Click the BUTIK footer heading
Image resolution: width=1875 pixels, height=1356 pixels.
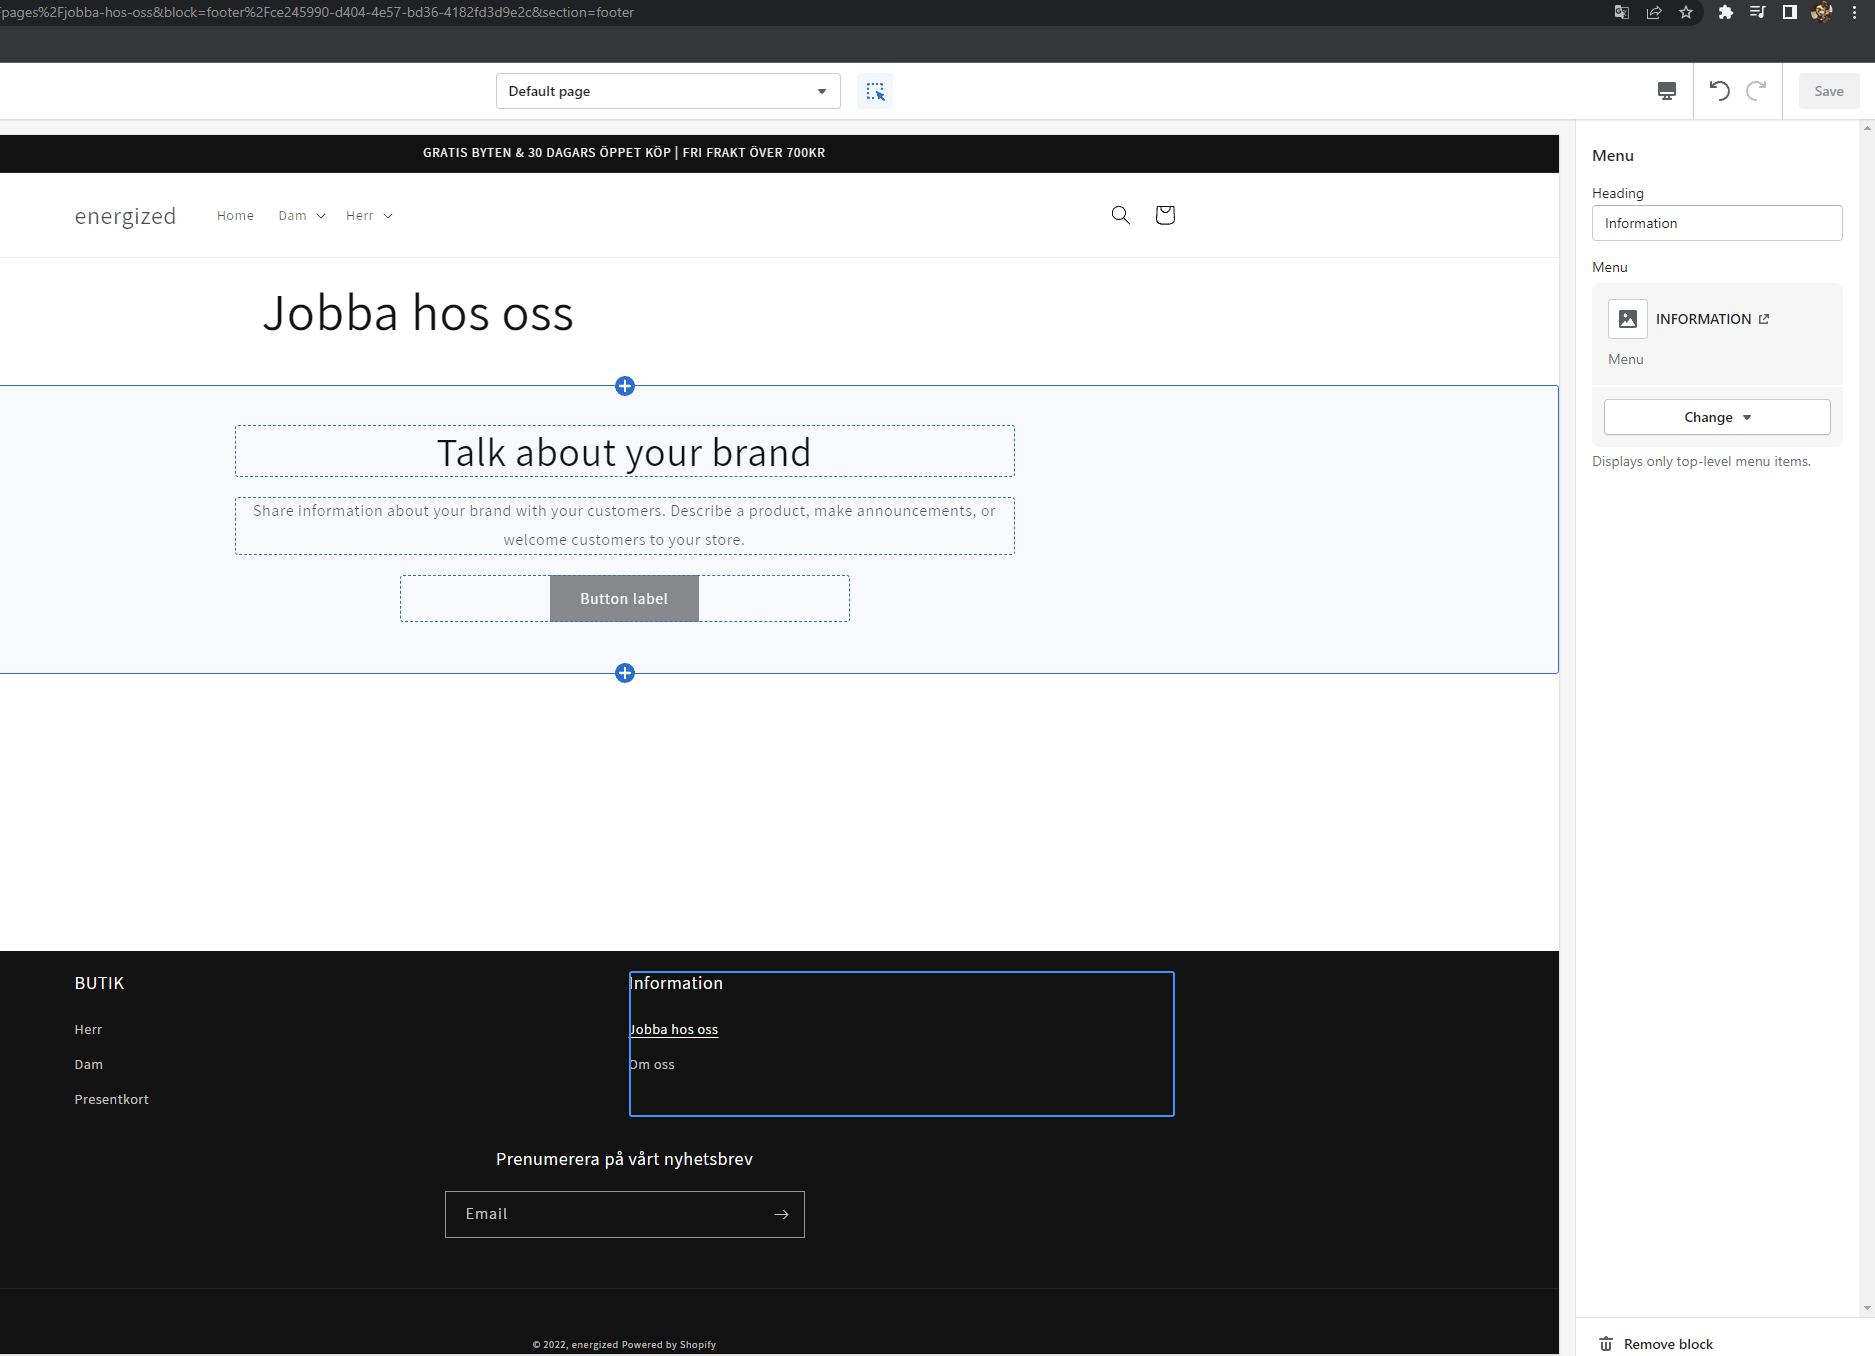[99, 983]
